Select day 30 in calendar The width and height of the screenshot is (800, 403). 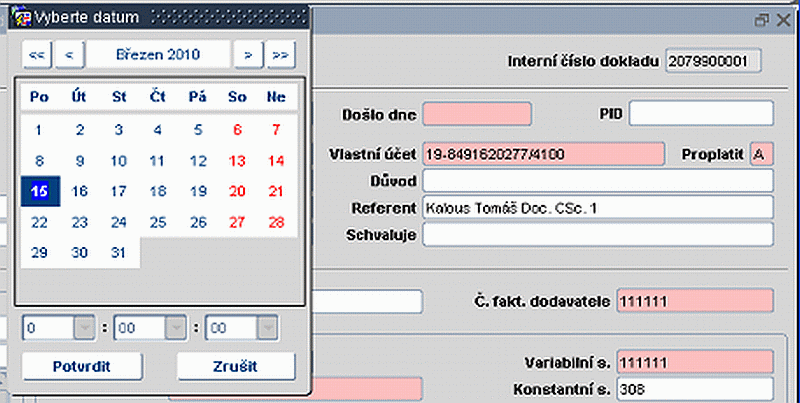80,253
